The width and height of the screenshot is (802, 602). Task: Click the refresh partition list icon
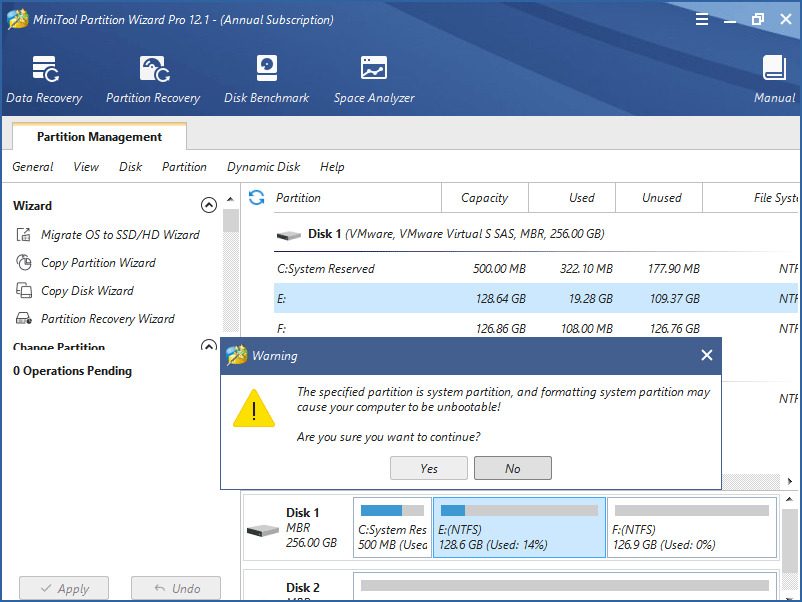click(x=256, y=197)
